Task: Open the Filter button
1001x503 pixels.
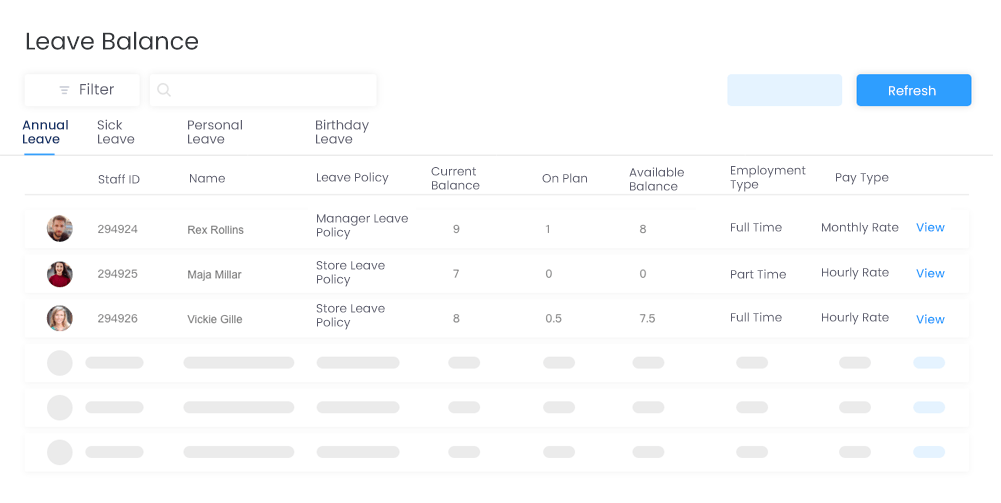Action: (x=82, y=90)
